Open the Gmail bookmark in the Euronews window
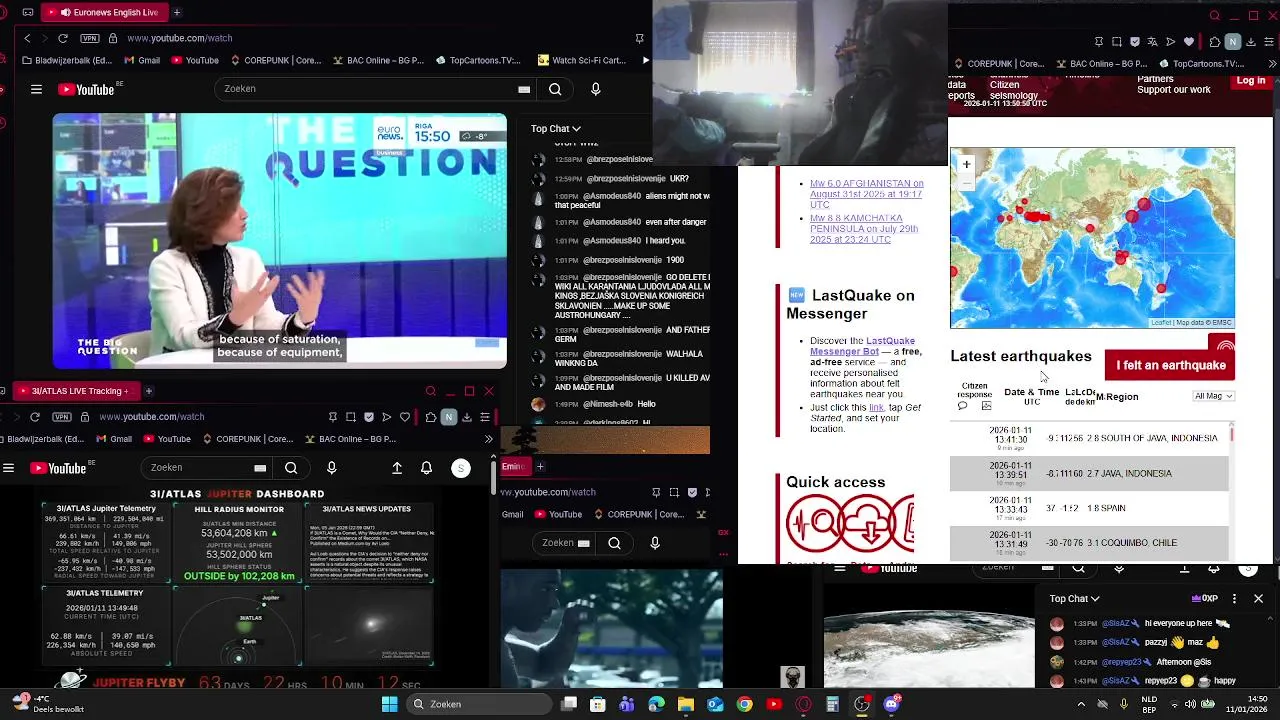This screenshot has width=1280, height=720. (141, 60)
